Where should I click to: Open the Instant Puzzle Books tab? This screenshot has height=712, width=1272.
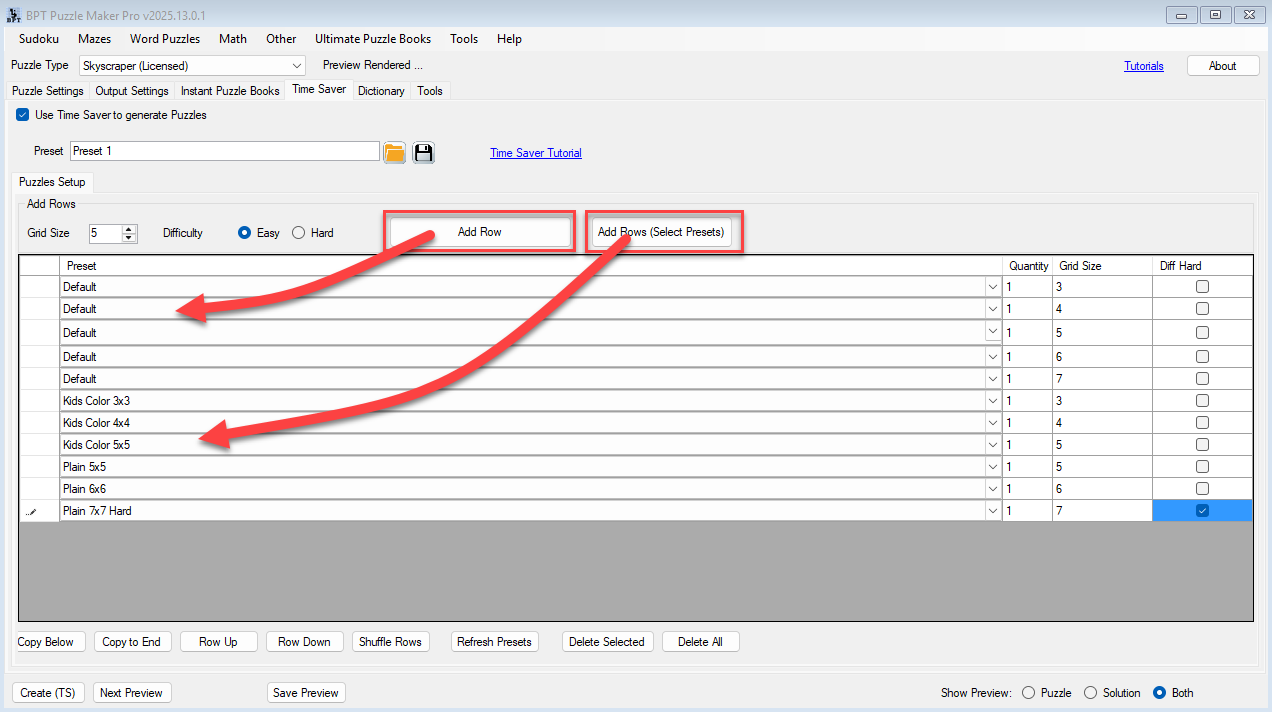[230, 91]
